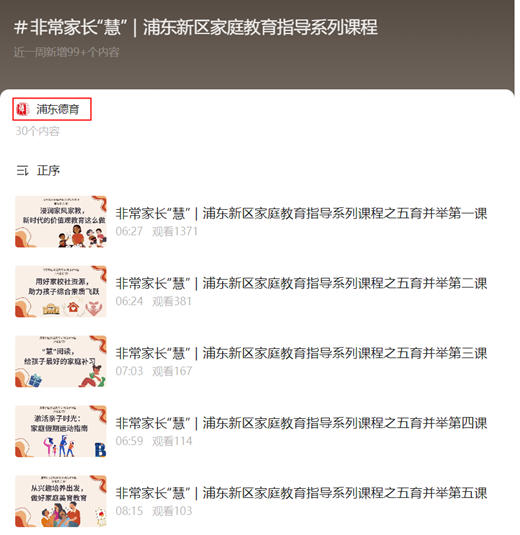
Task: Select the 五育并举第三课 course title
Action: (301, 353)
